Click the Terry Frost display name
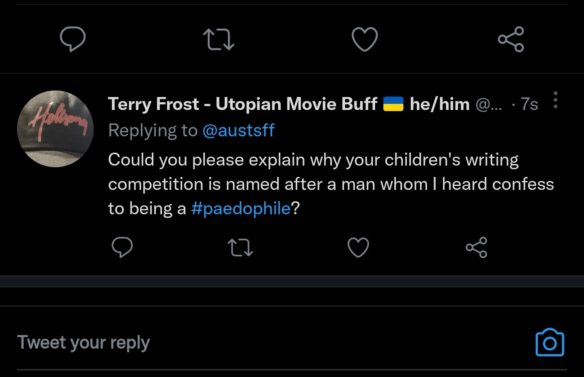Viewport: 584px width, 377px height. (242, 104)
